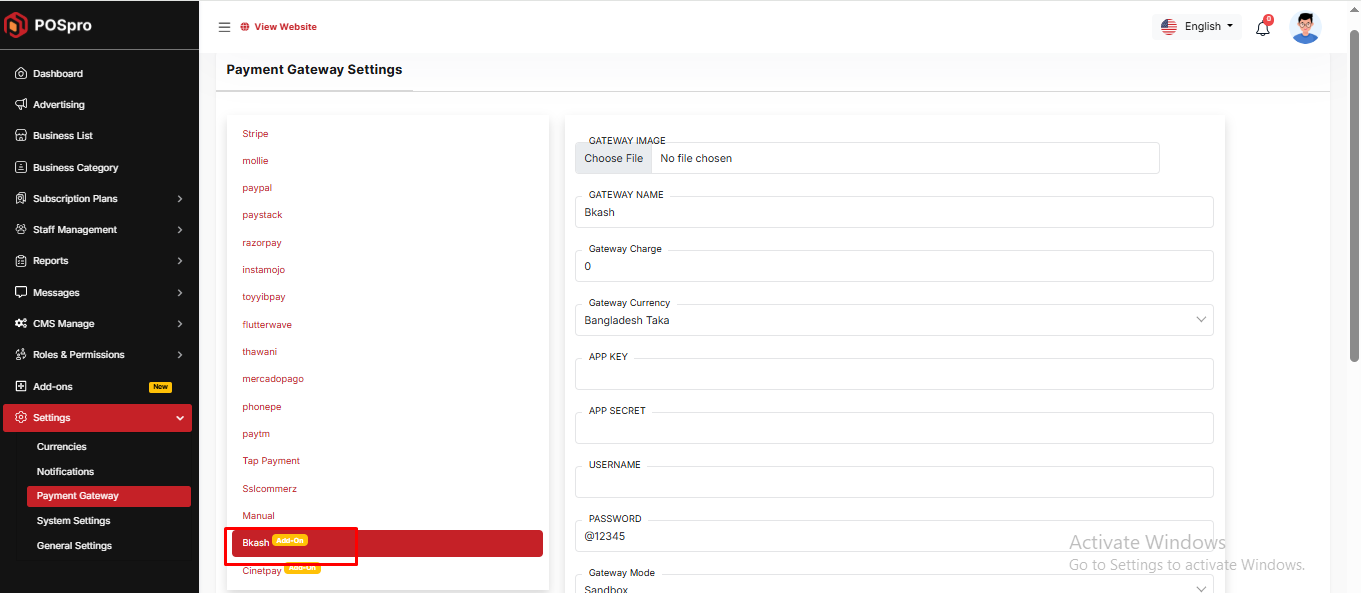This screenshot has height=593, width=1361.
Task: Select the Cinetpay gateway tab
Action: pos(262,571)
